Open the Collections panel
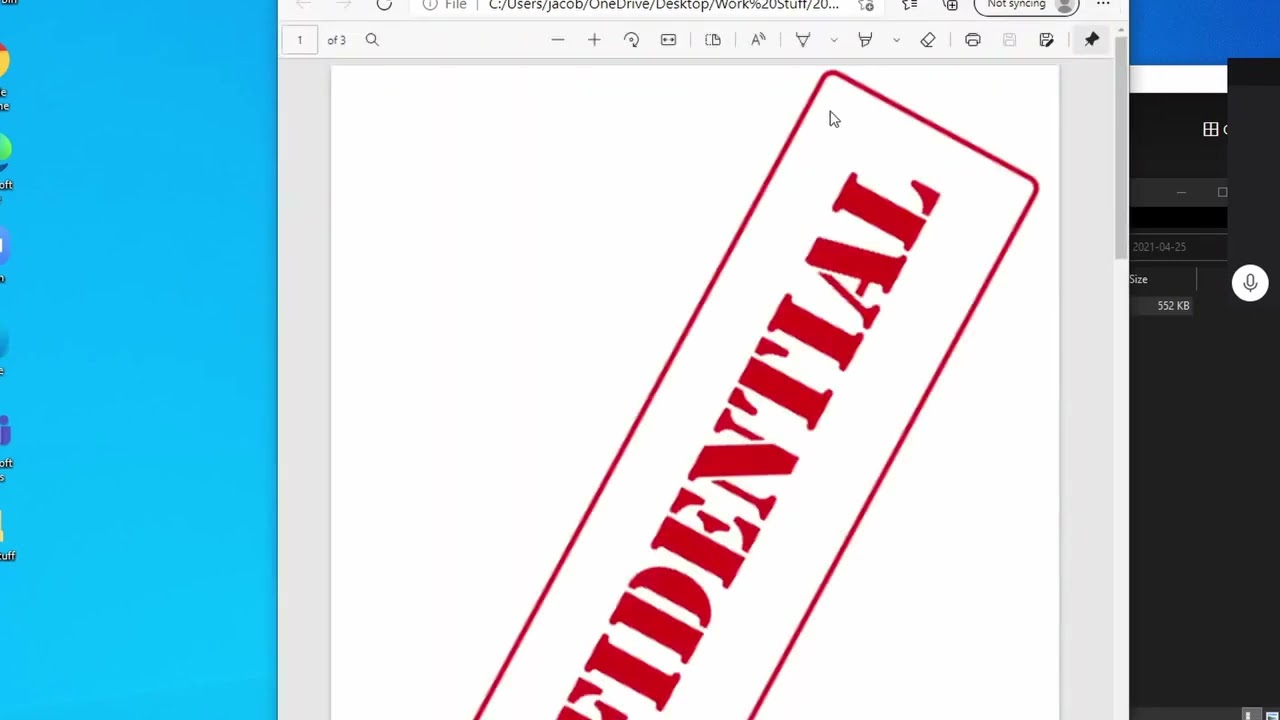 tap(951, 5)
